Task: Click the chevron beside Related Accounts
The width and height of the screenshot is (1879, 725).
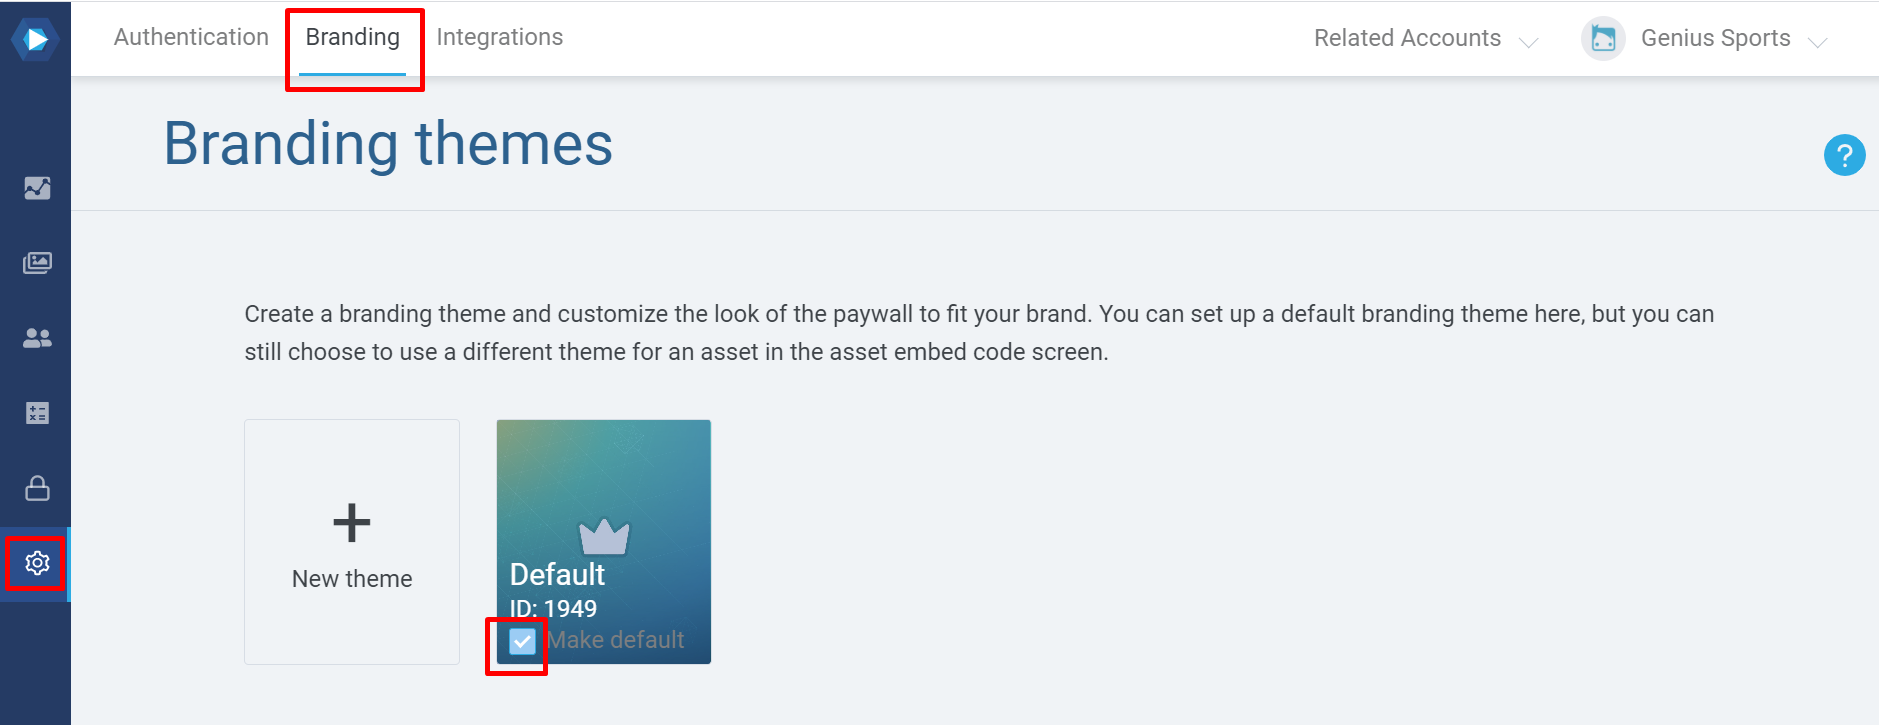Action: 1528,42
